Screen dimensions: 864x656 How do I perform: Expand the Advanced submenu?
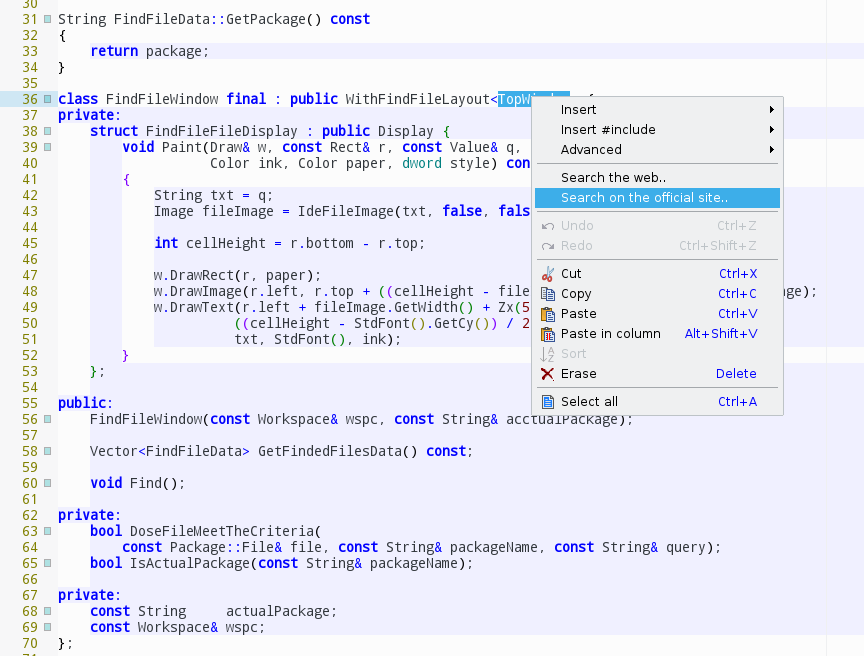[771, 150]
